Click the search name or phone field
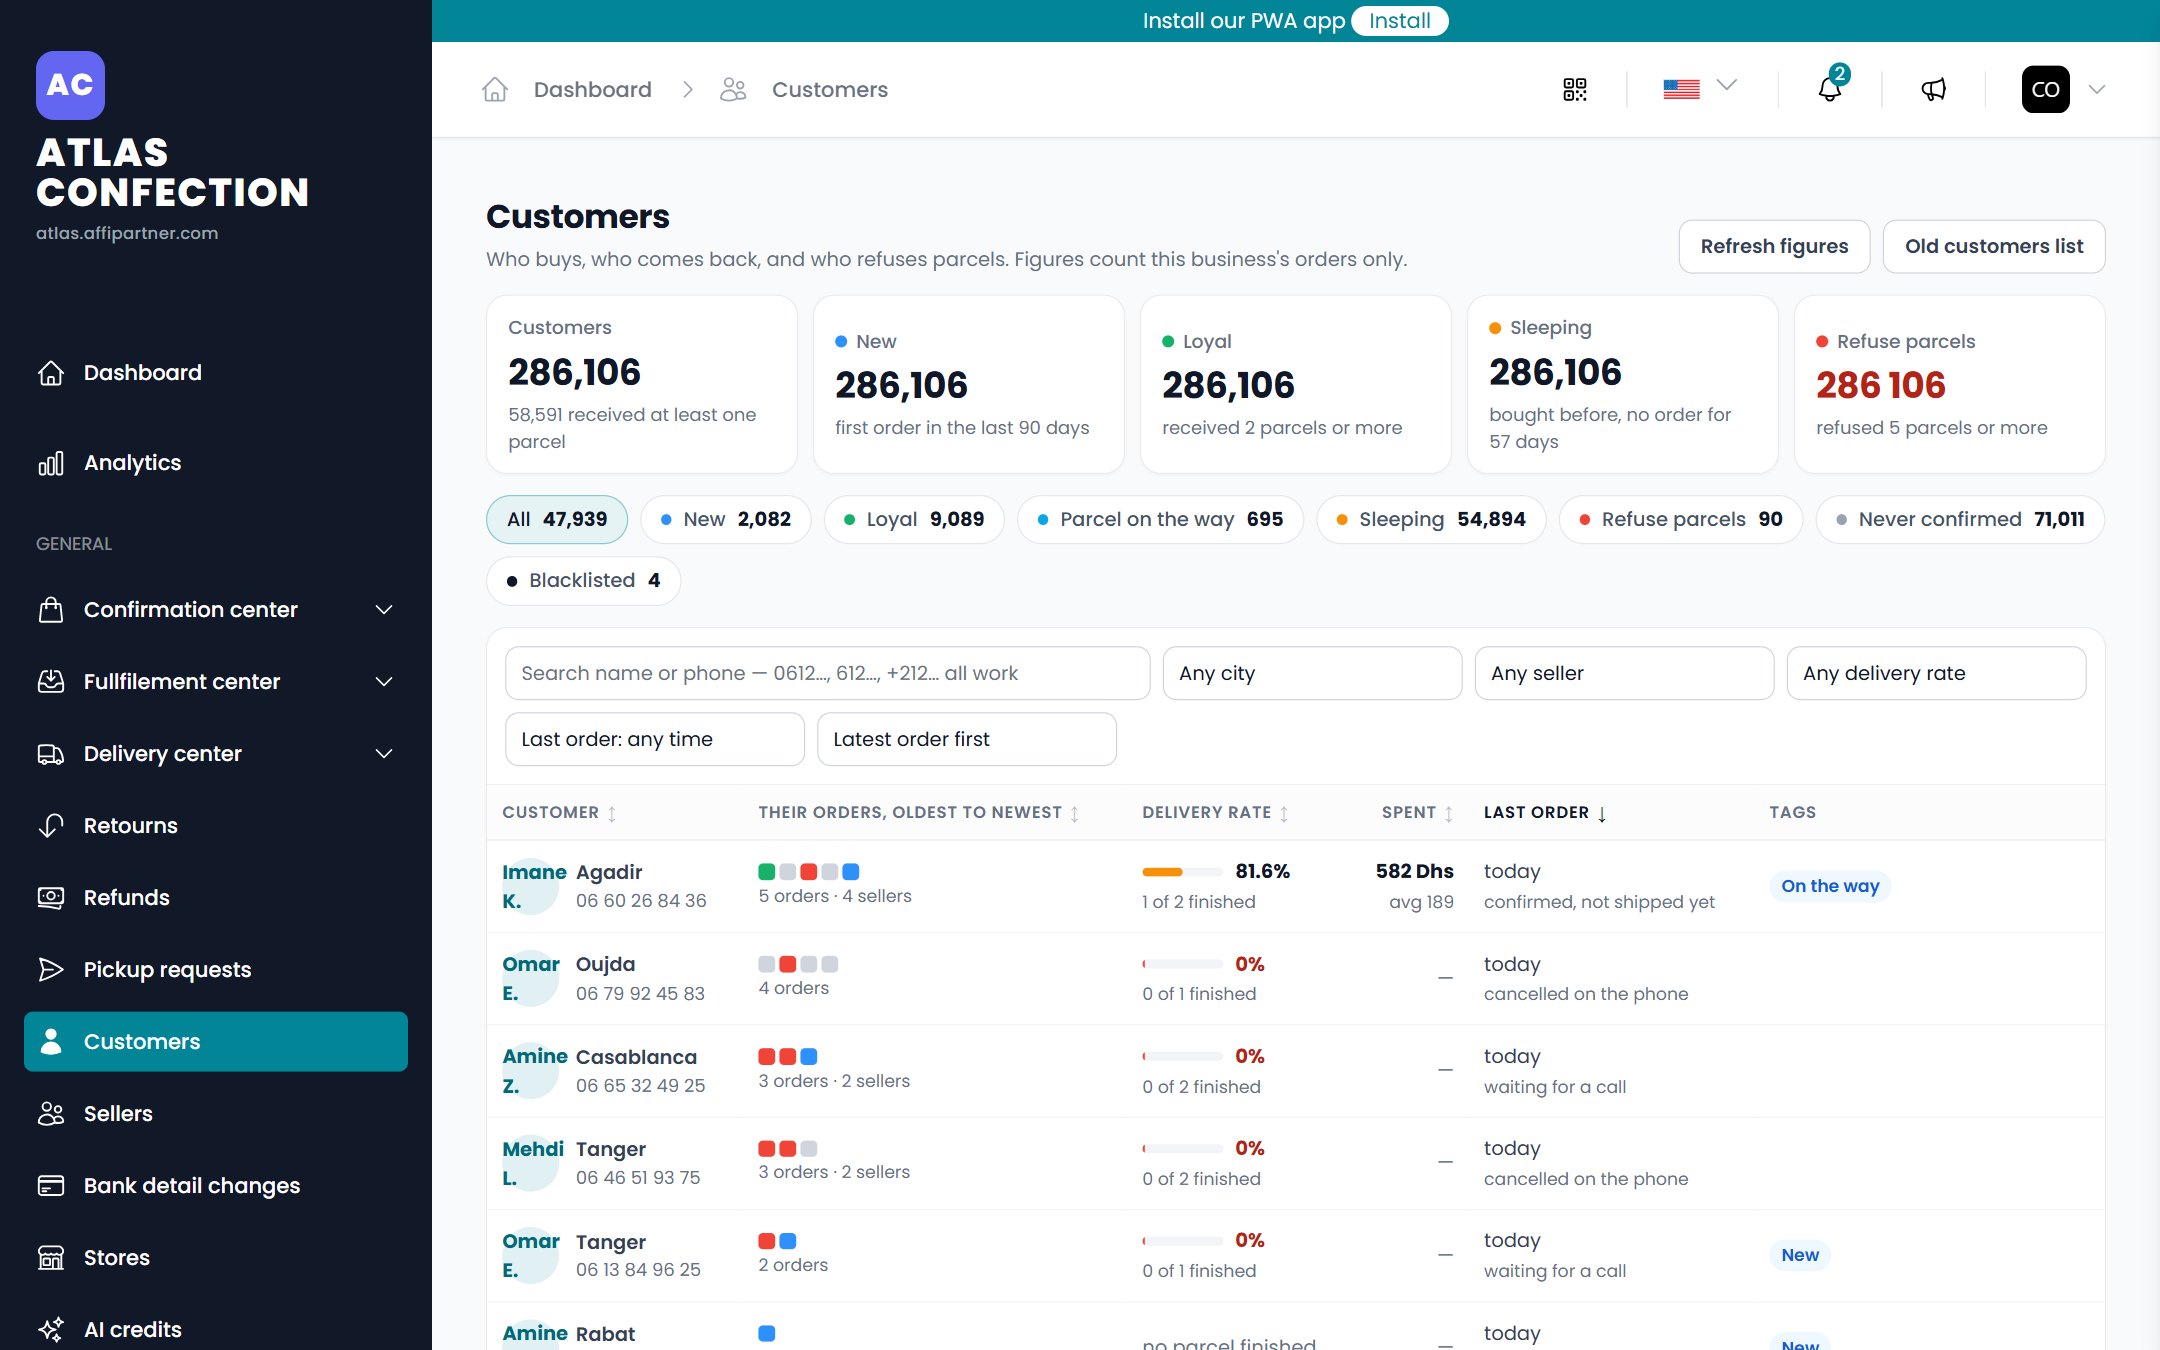The image size is (2160, 1350). pos(827,673)
